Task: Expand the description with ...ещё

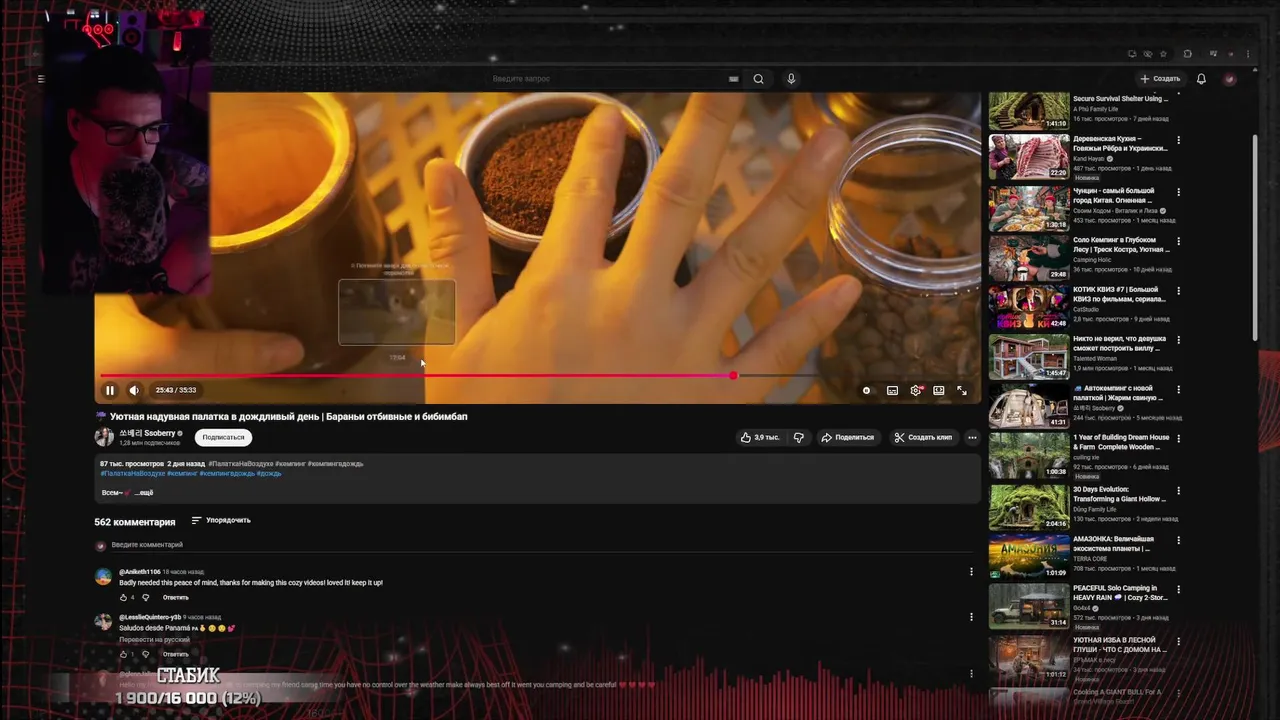Action: 142,493
